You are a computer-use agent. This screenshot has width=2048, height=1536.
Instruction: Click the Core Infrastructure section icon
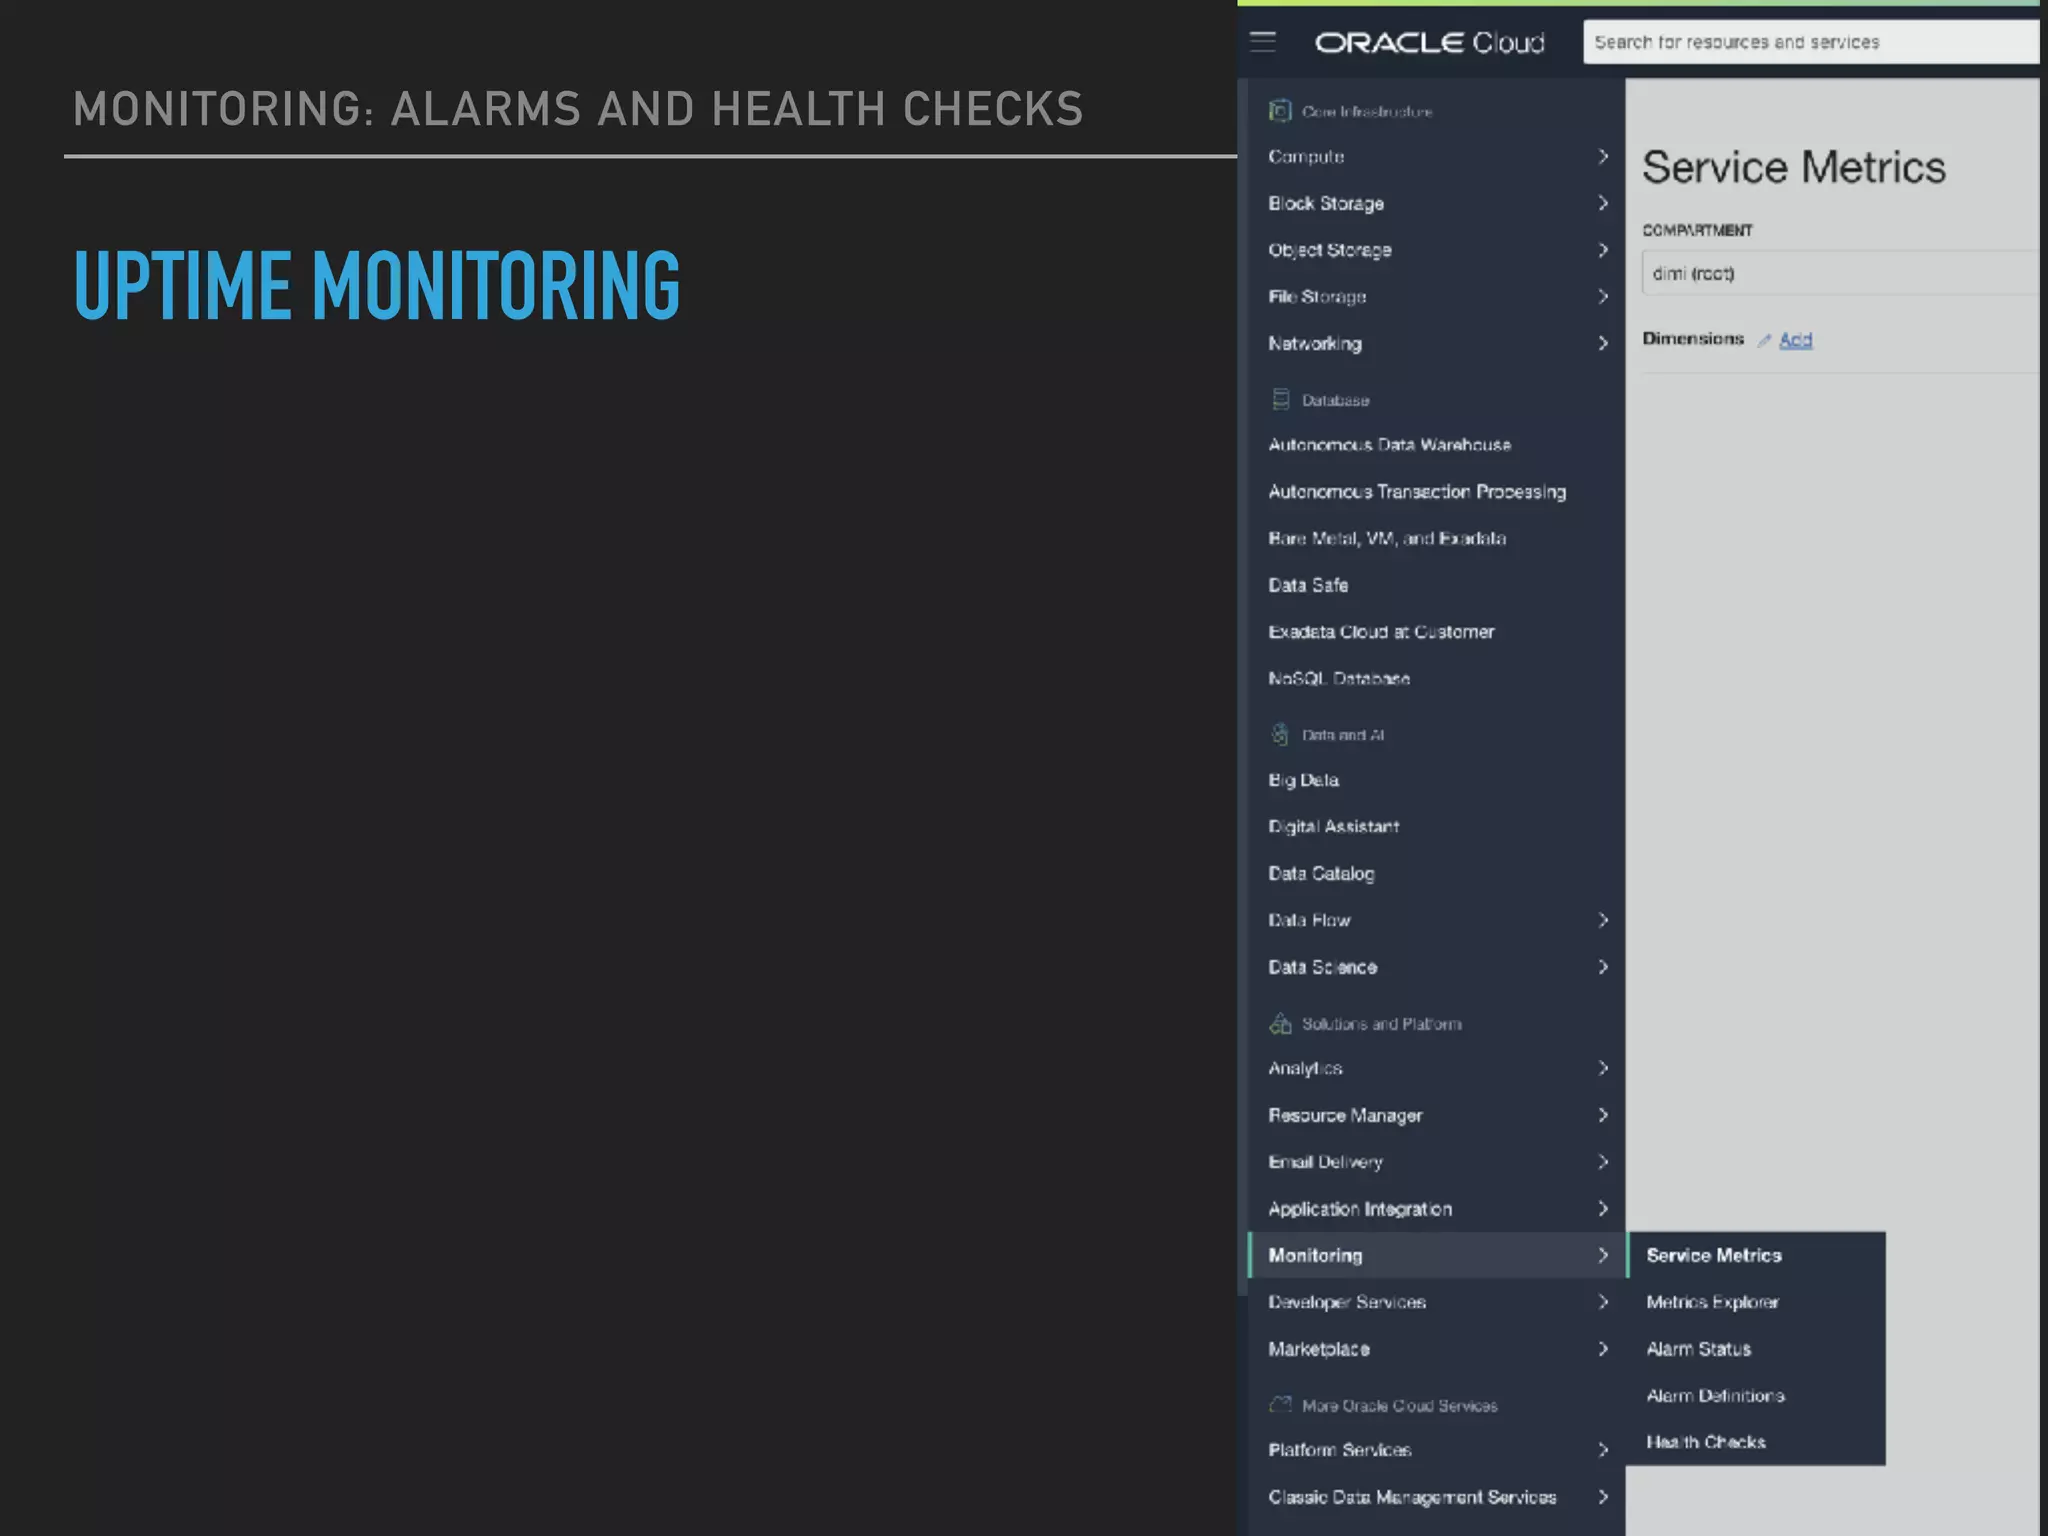click(x=1280, y=111)
